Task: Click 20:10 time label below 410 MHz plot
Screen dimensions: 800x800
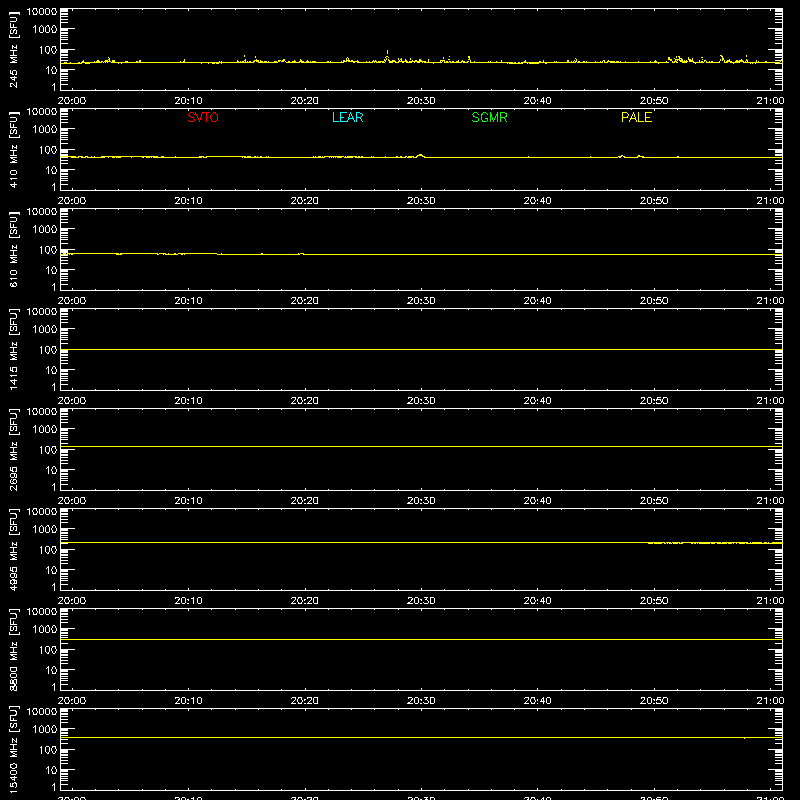Action: click(x=188, y=201)
